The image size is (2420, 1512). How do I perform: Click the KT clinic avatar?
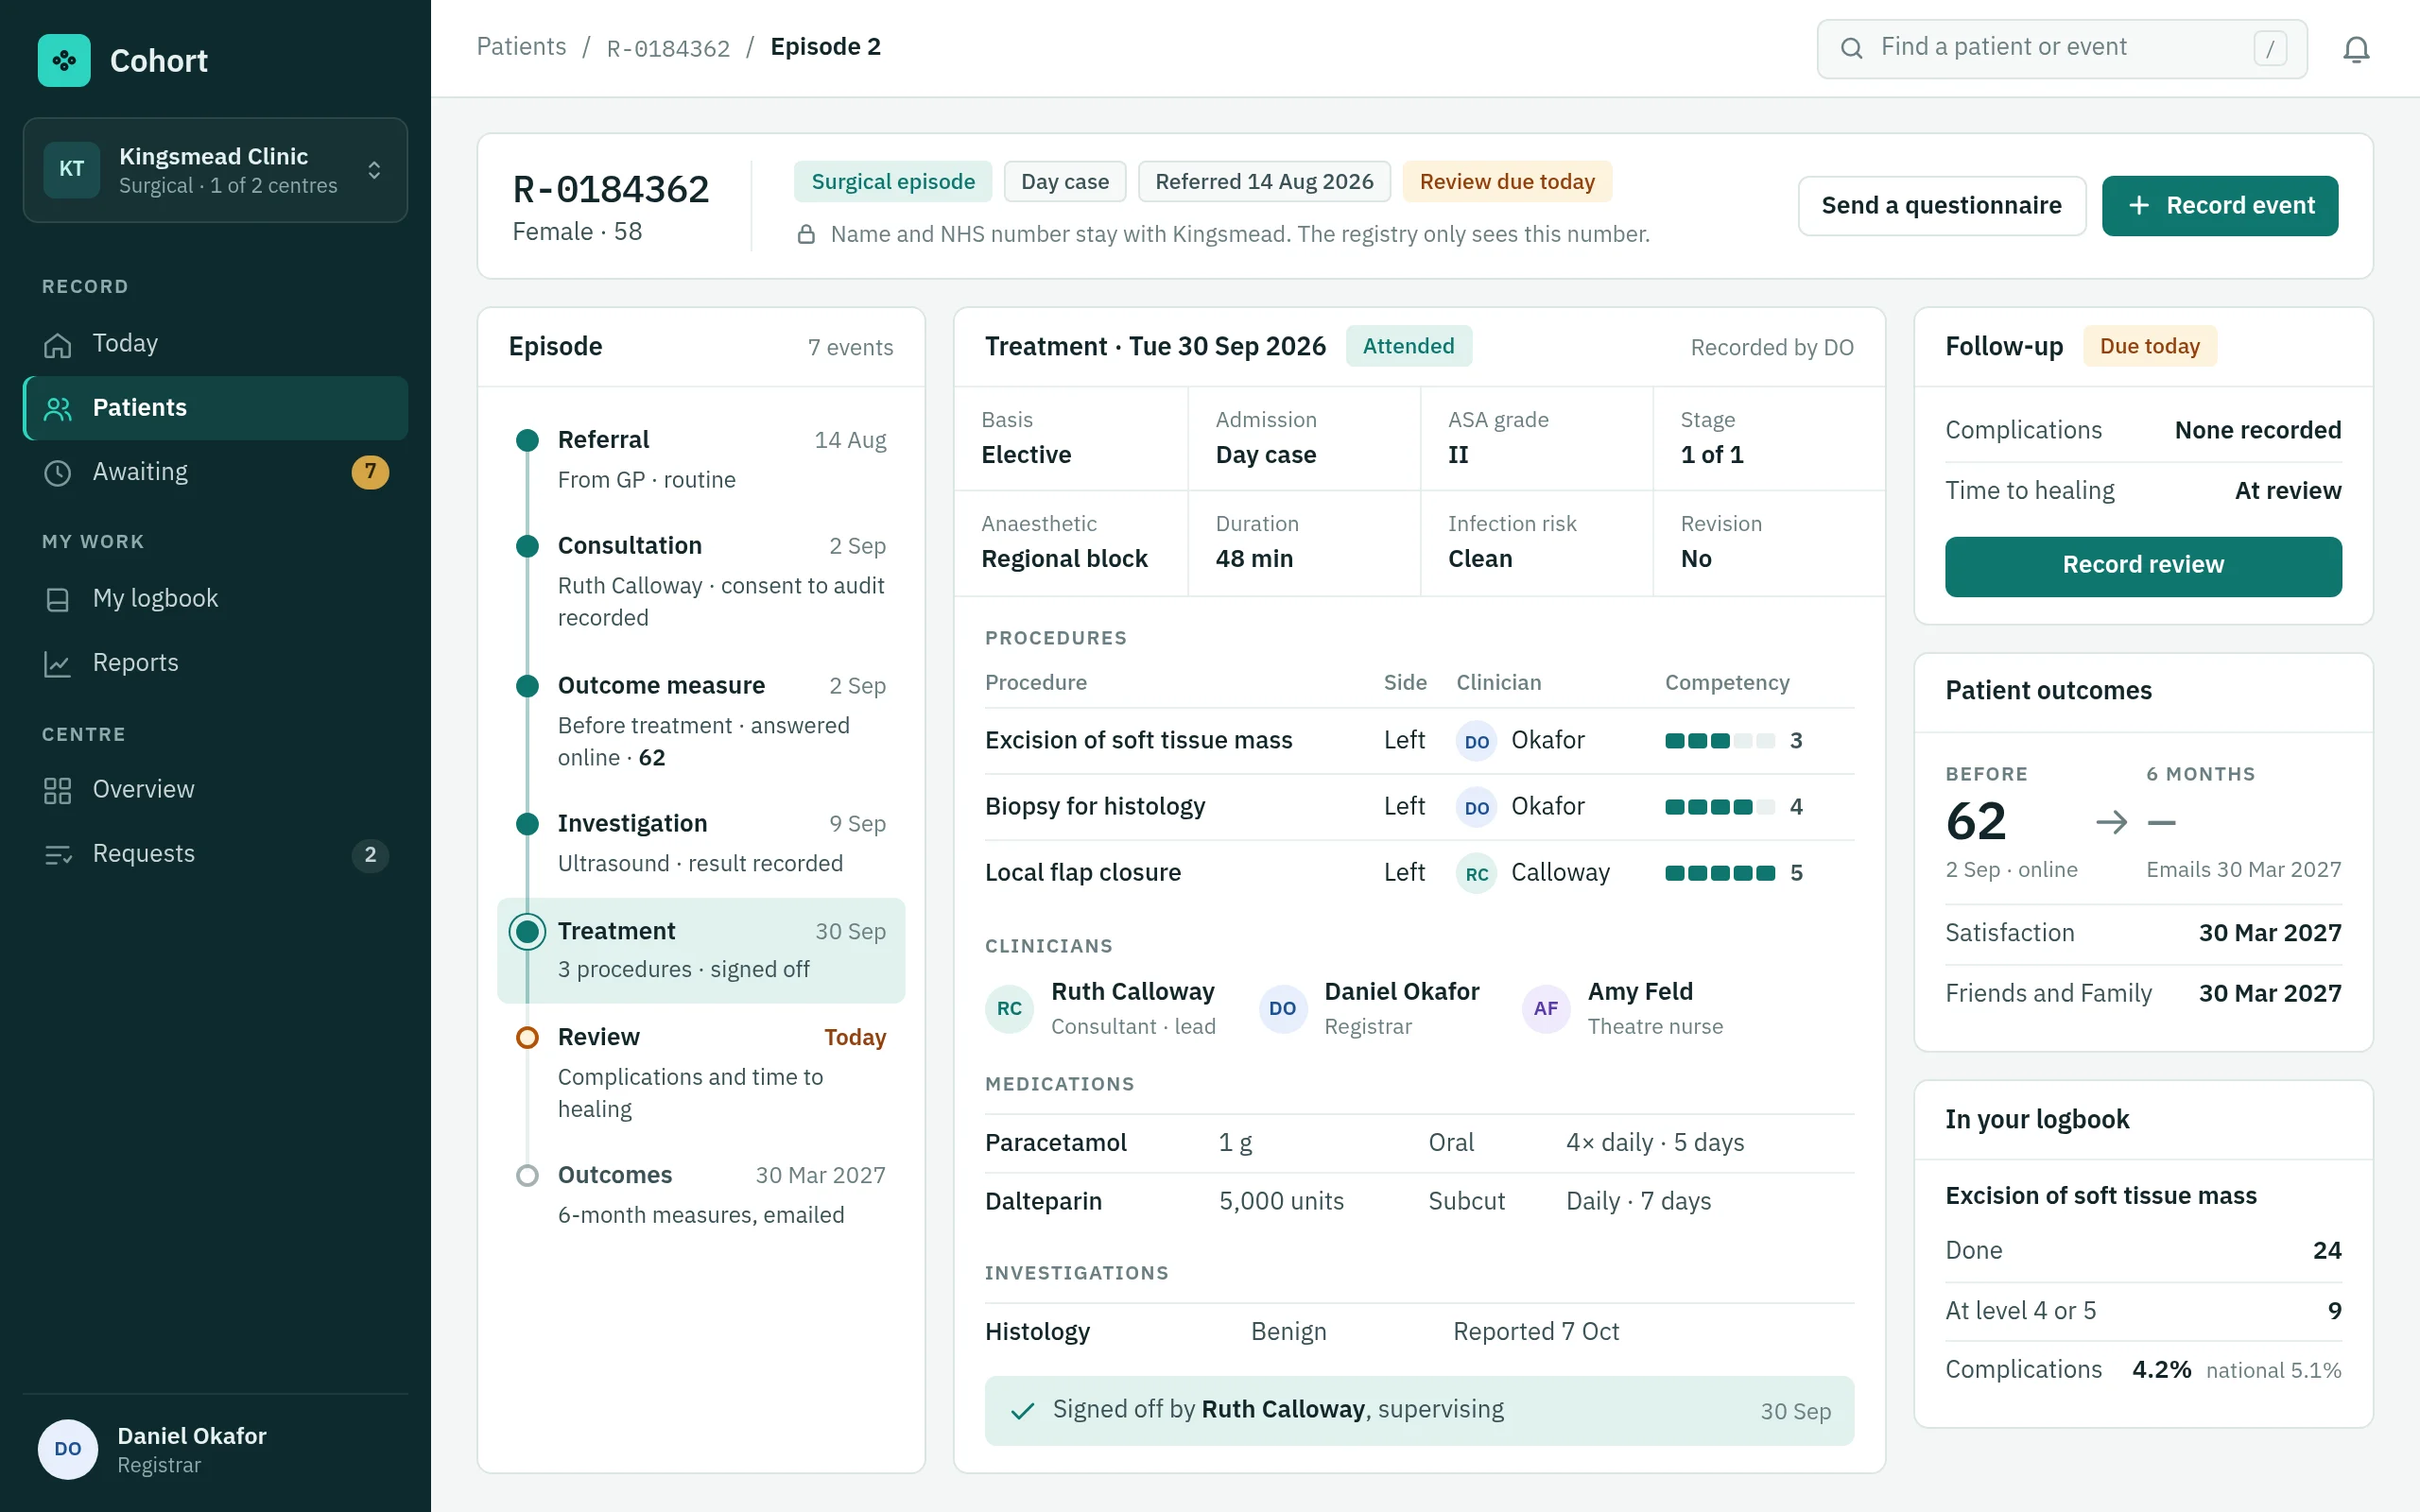click(72, 169)
